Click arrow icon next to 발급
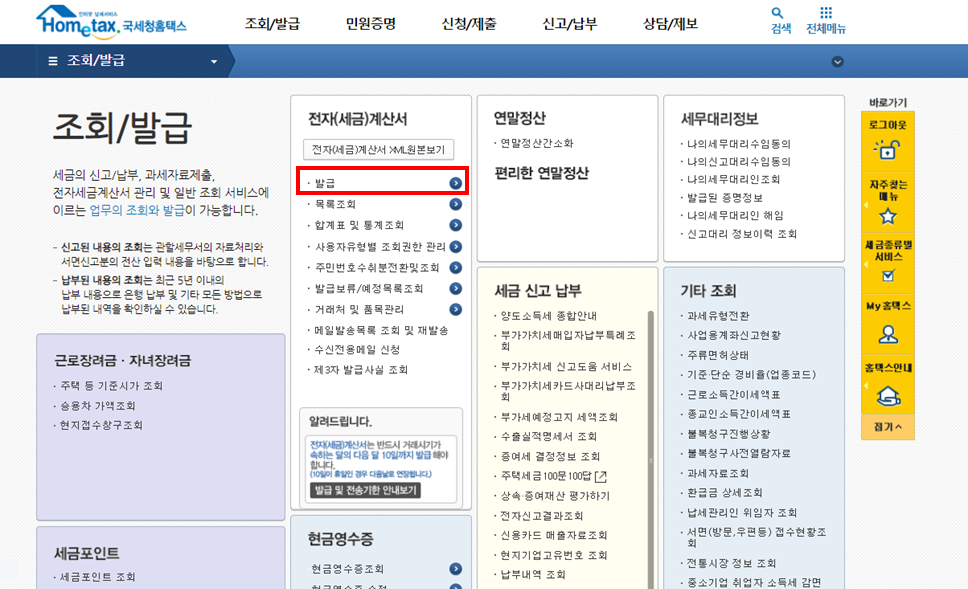Screen dimensions: 968x589 [456, 183]
